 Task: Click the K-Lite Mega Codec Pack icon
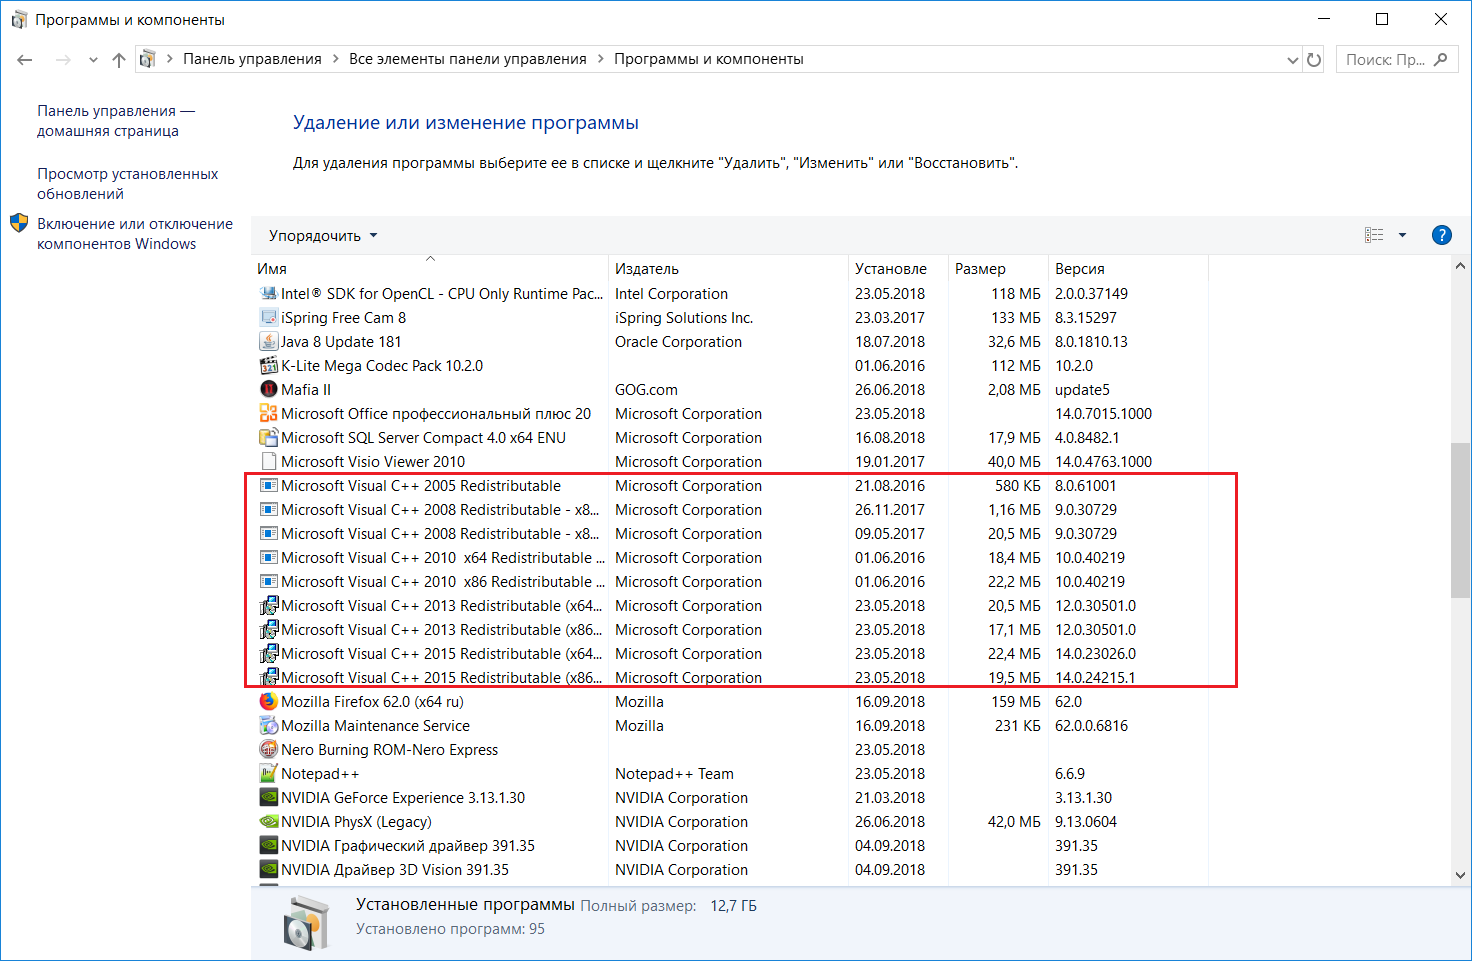pos(268,366)
